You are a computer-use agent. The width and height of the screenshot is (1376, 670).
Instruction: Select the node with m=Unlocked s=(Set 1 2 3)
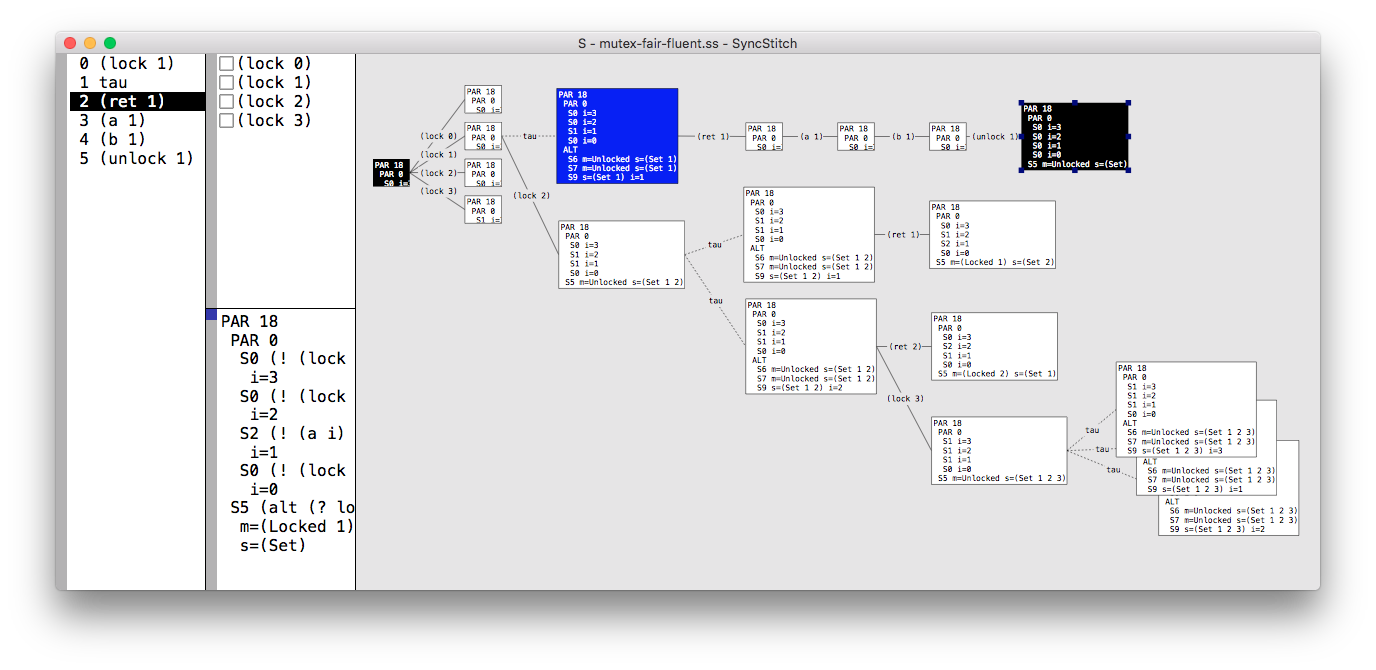pos(999,451)
